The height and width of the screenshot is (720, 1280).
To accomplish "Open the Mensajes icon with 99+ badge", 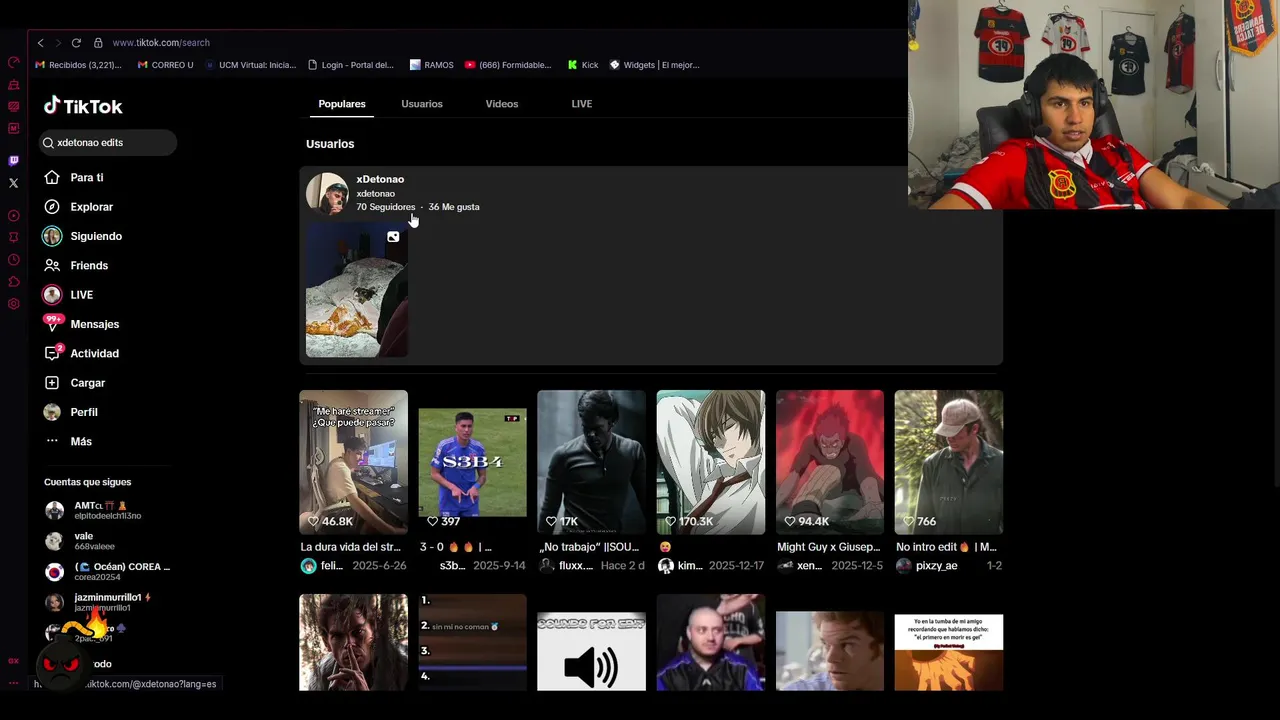I will pyautogui.click(x=52, y=323).
